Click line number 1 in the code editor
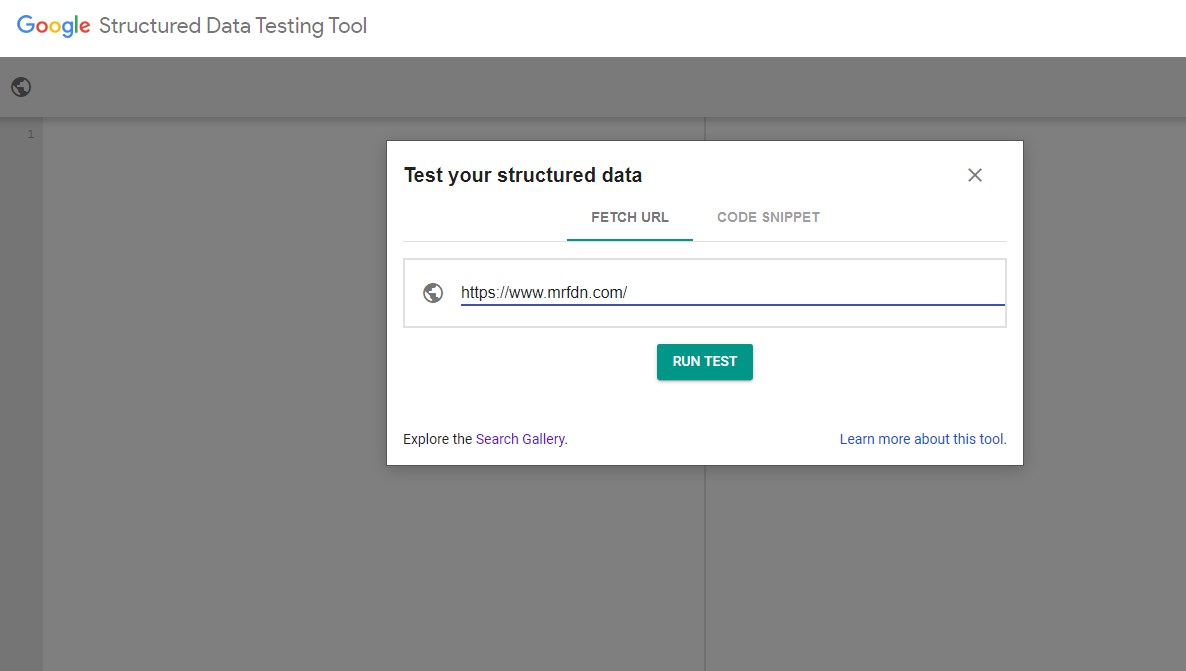 [x=31, y=134]
